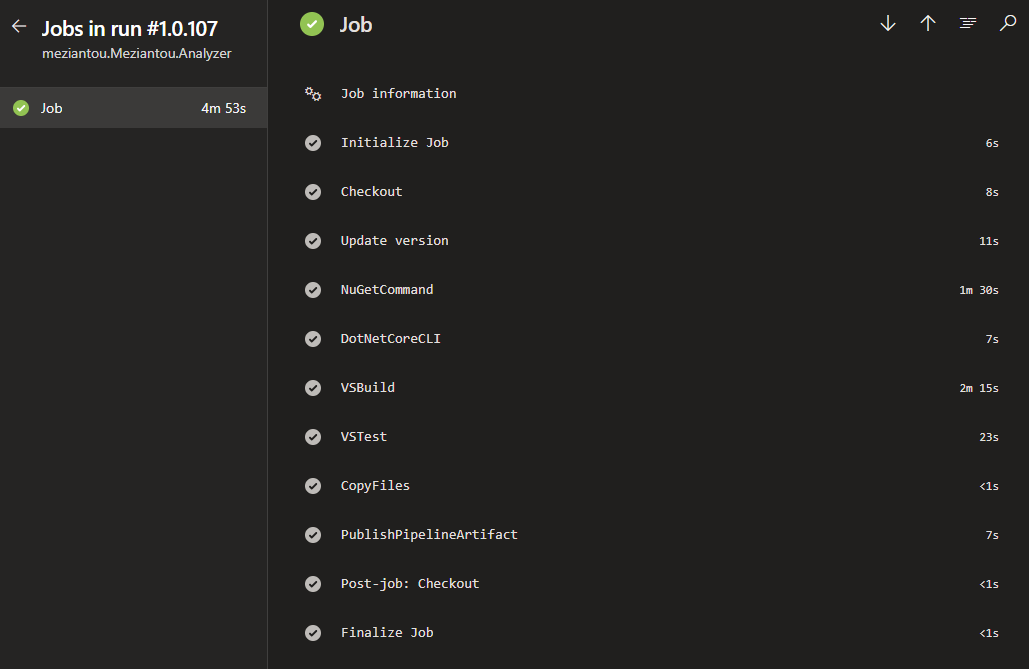The width and height of the screenshot is (1029, 669).
Task: Open the DotNetCoreCLI step log
Action: pos(390,339)
